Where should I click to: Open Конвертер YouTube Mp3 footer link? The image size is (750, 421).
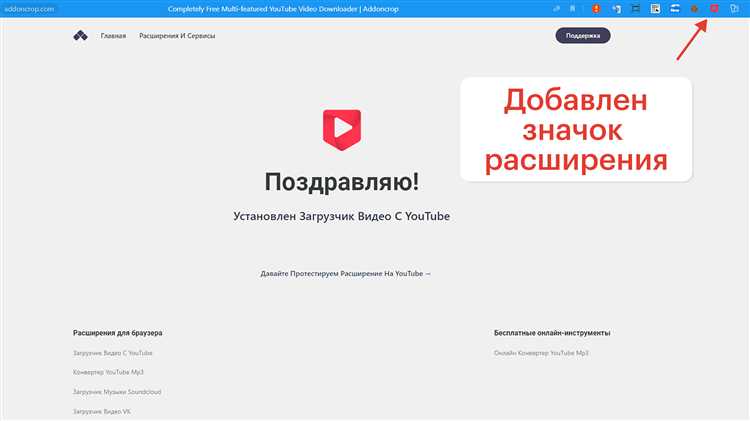point(108,372)
